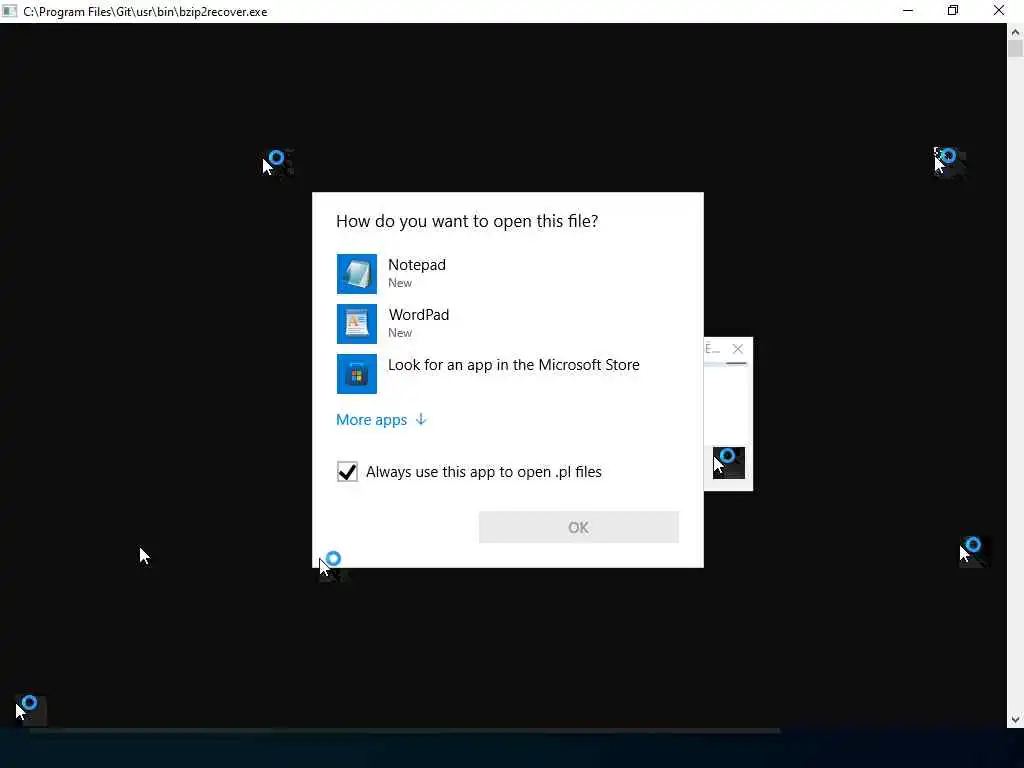Viewport: 1024px width, 768px height.
Task: Restore down the bzip2recover.exe window
Action: pyautogui.click(x=953, y=11)
